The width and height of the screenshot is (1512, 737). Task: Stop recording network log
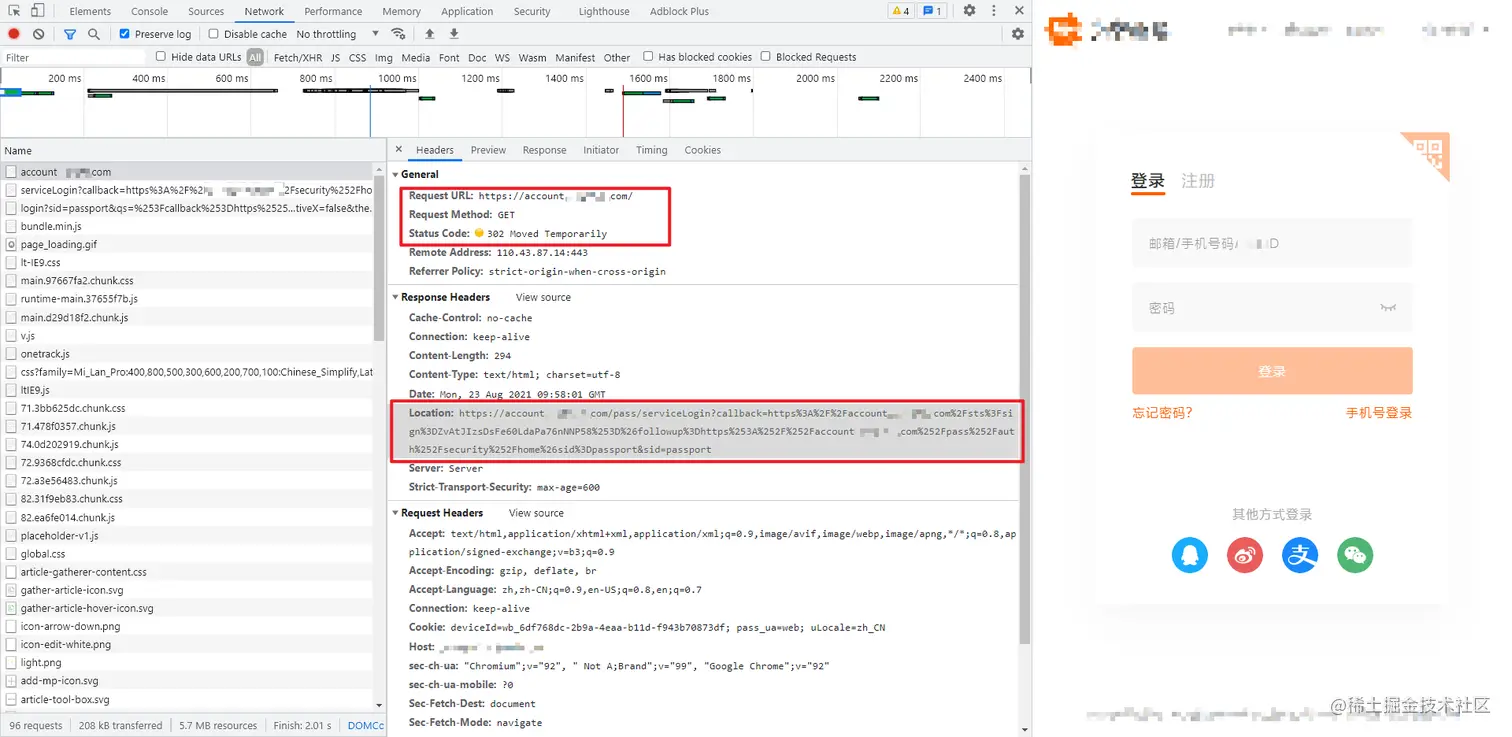click(14, 34)
